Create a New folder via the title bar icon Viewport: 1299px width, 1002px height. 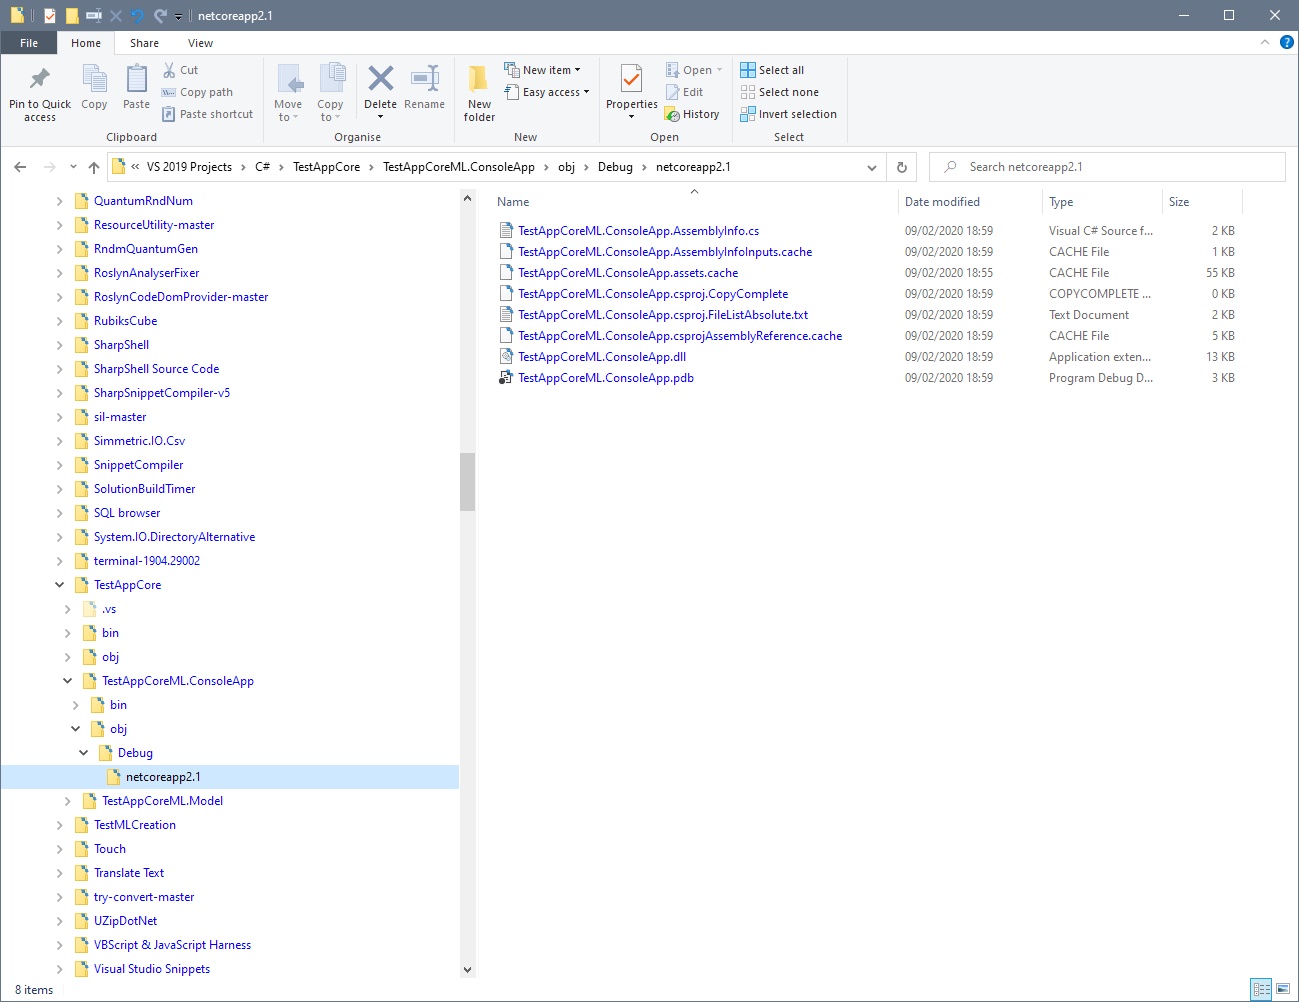[71, 15]
